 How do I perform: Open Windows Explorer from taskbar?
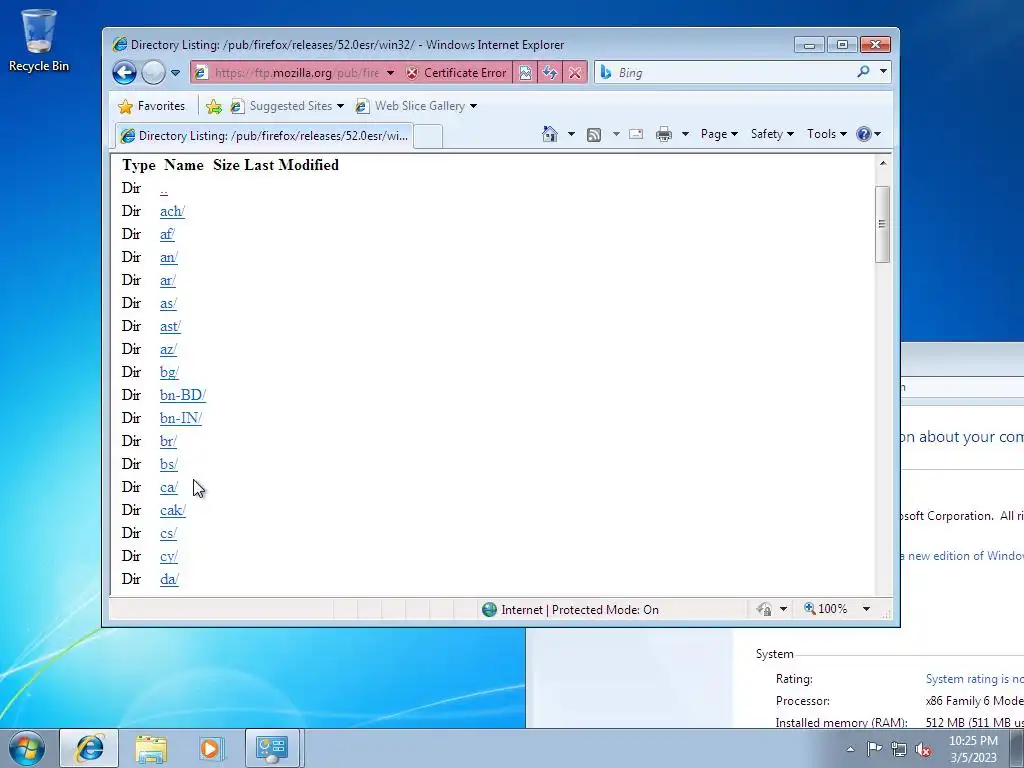coord(152,748)
